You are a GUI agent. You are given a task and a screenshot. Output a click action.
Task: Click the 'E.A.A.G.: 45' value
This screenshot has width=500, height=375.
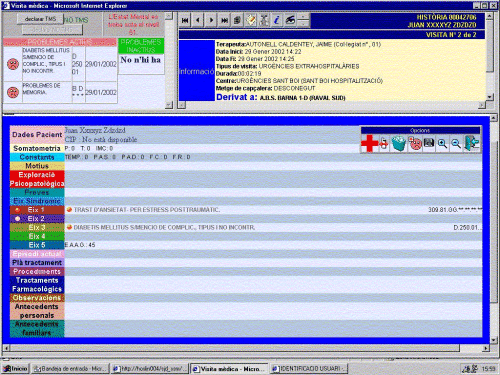point(80,245)
